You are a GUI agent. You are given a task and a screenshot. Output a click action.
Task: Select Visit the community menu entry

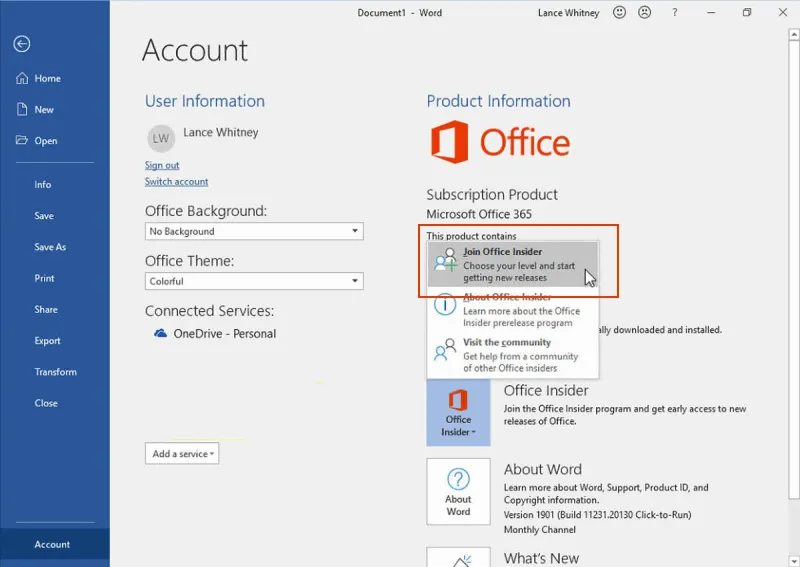point(513,355)
